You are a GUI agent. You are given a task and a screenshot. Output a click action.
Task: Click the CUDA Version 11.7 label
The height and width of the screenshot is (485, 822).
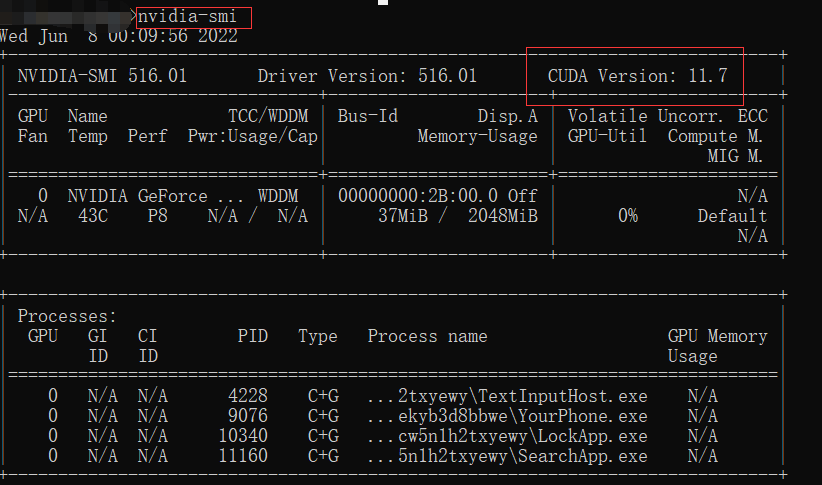[x=637, y=76]
